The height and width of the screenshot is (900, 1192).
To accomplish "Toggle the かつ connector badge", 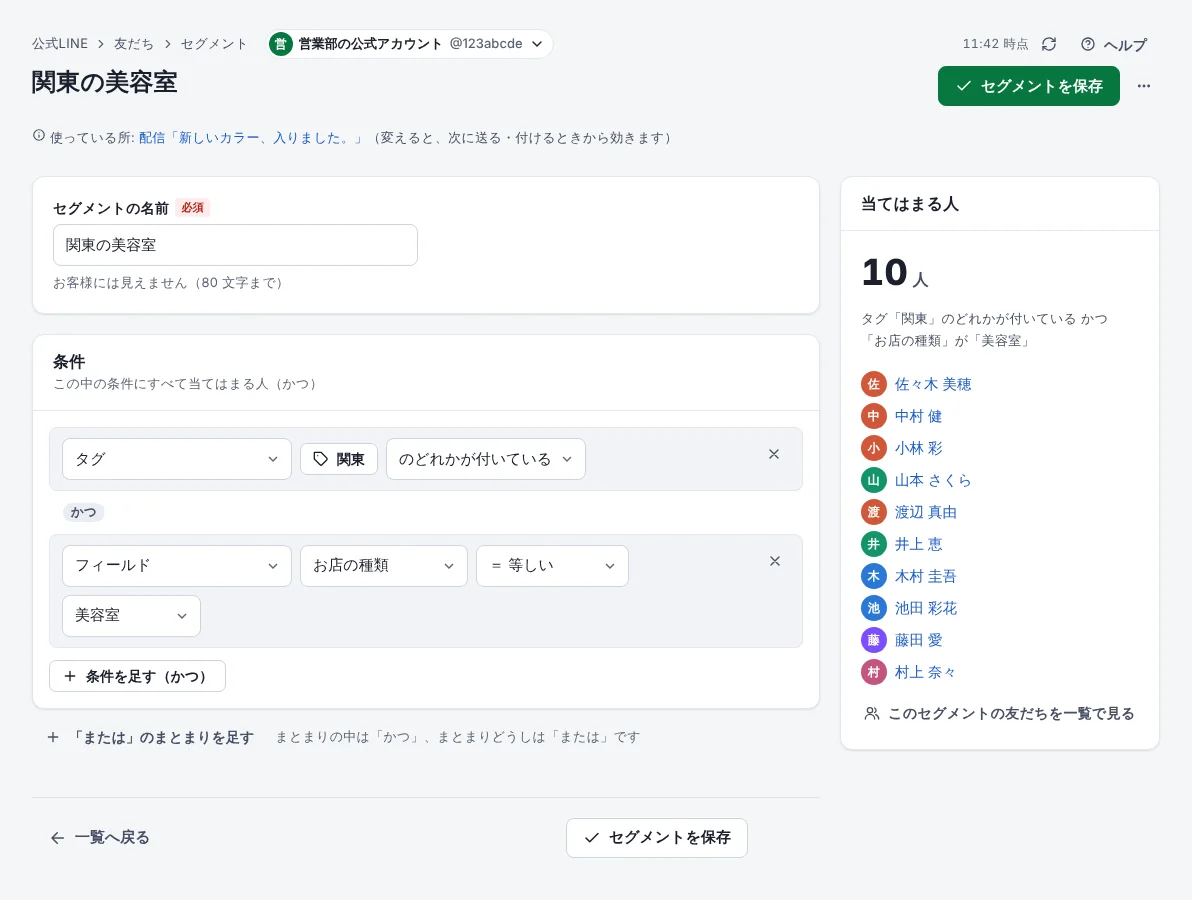I will (84, 512).
